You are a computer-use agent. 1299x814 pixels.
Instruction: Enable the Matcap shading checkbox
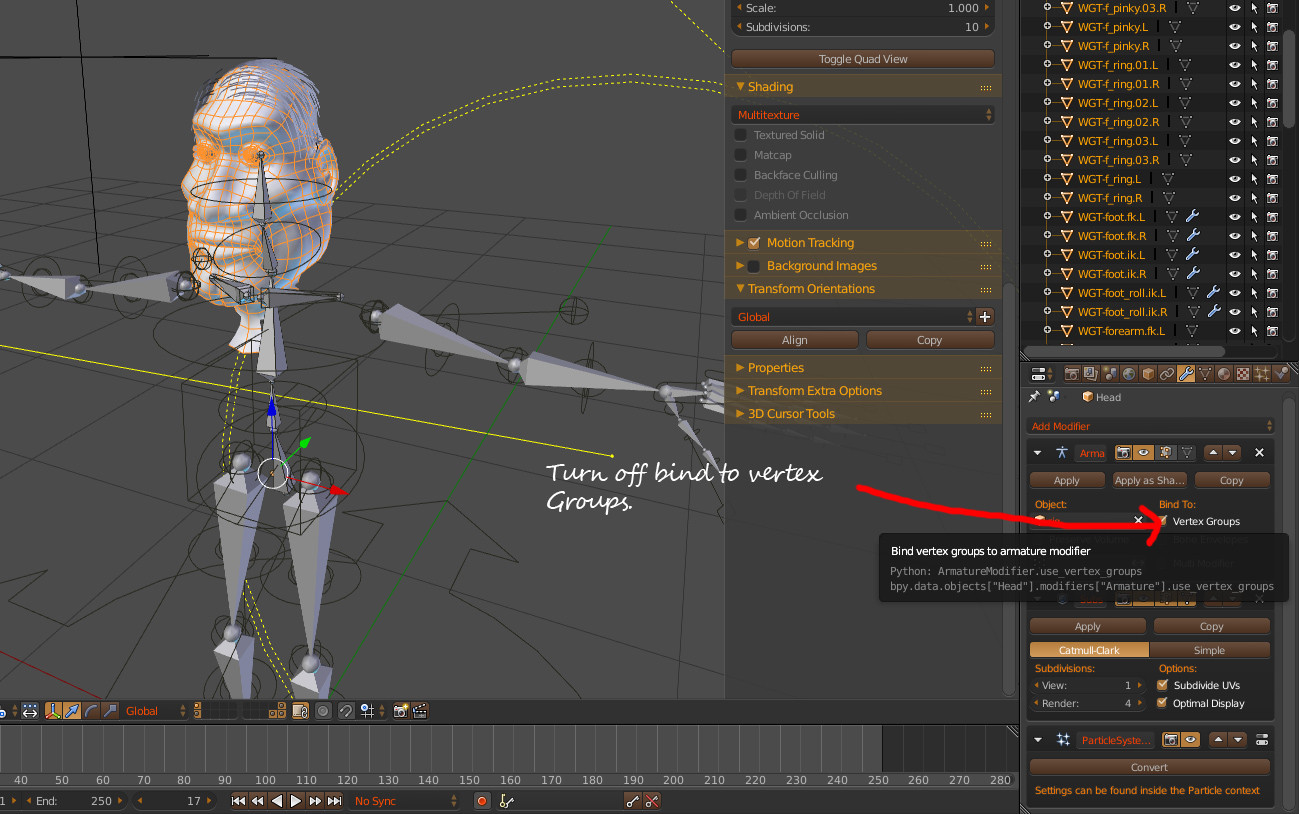tap(740, 155)
